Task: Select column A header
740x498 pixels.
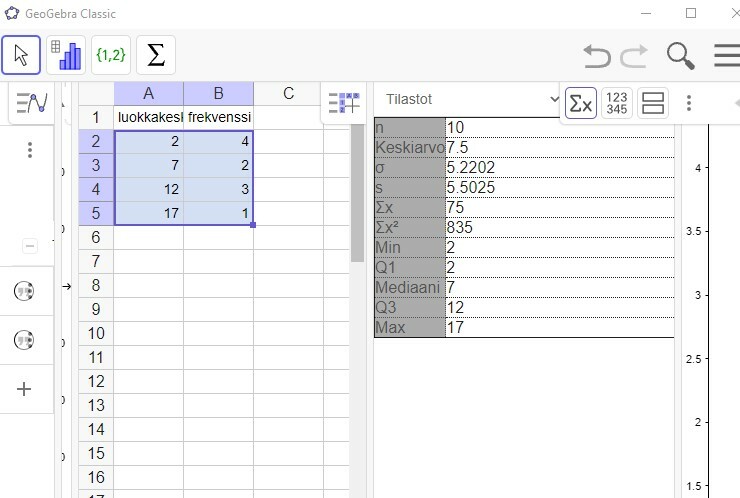Action: 149,93
